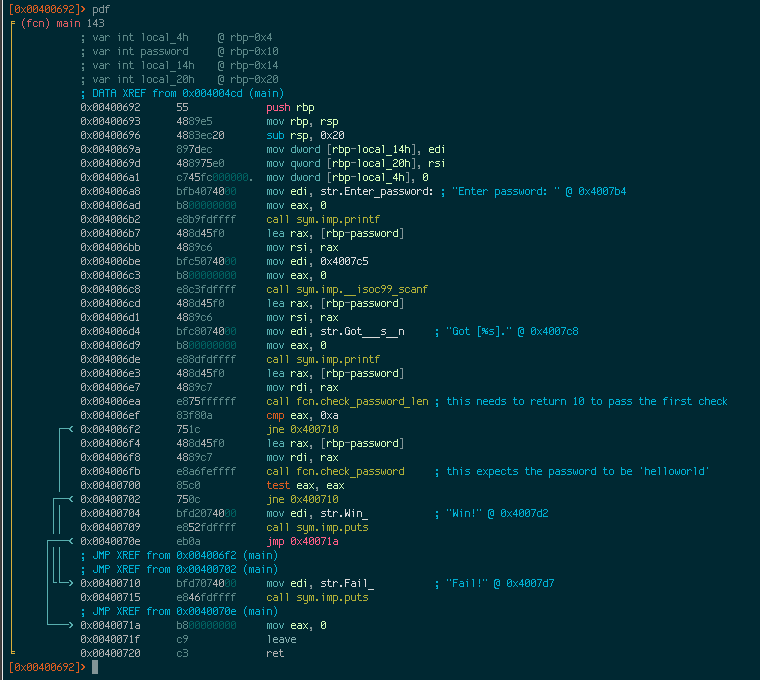Click the 'ret' instruction

(x=275, y=654)
